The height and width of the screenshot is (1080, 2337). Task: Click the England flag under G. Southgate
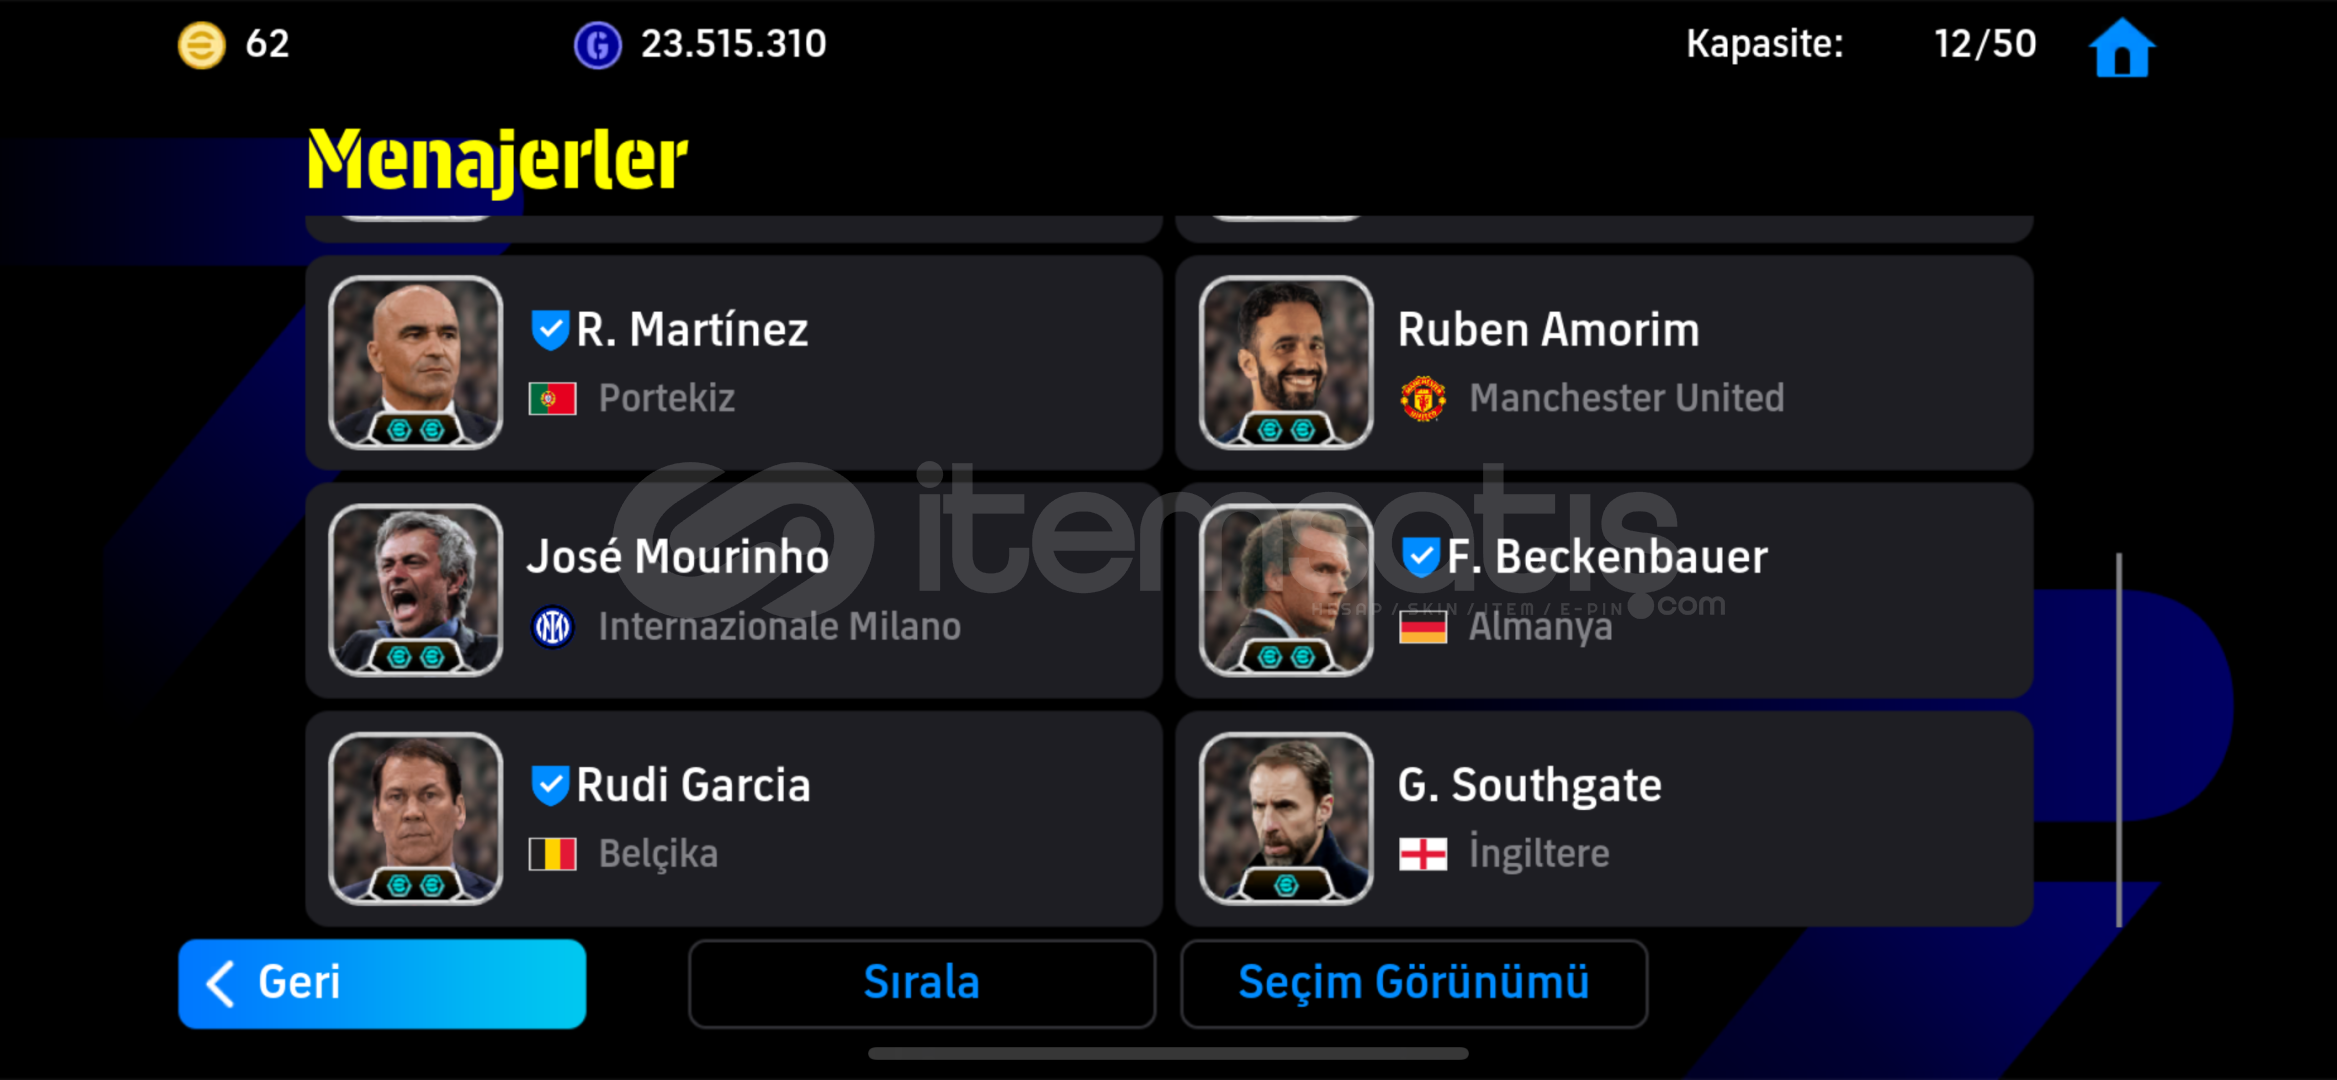1423,854
